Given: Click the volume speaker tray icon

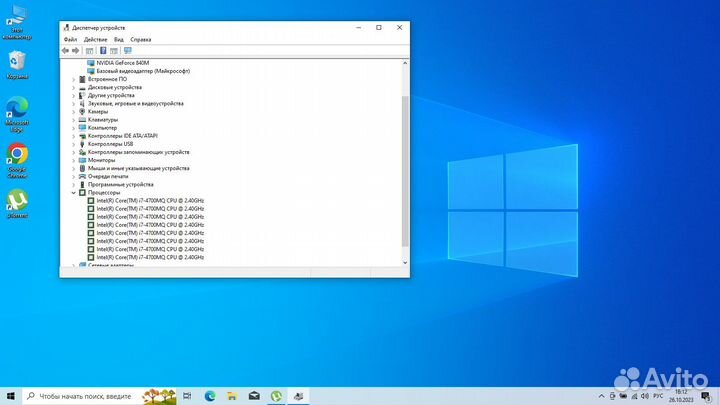Looking at the screenshot, I should (x=645, y=396).
